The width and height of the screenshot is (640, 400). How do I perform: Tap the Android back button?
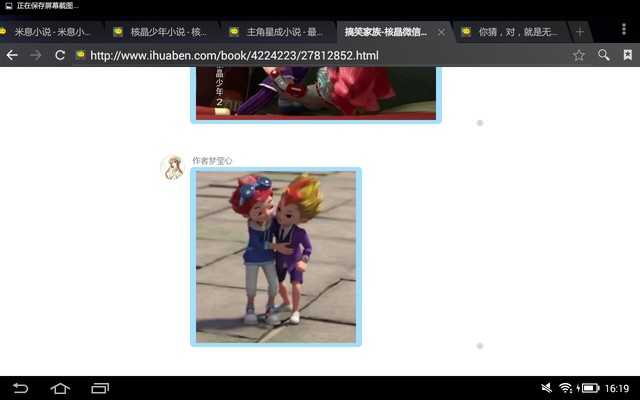pos(20,388)
